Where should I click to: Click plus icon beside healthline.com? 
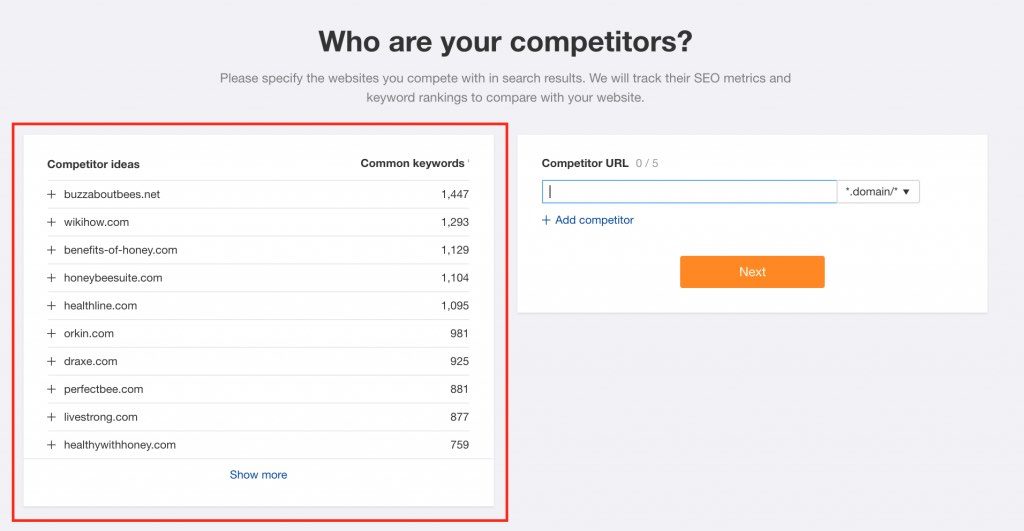(51, 306)
